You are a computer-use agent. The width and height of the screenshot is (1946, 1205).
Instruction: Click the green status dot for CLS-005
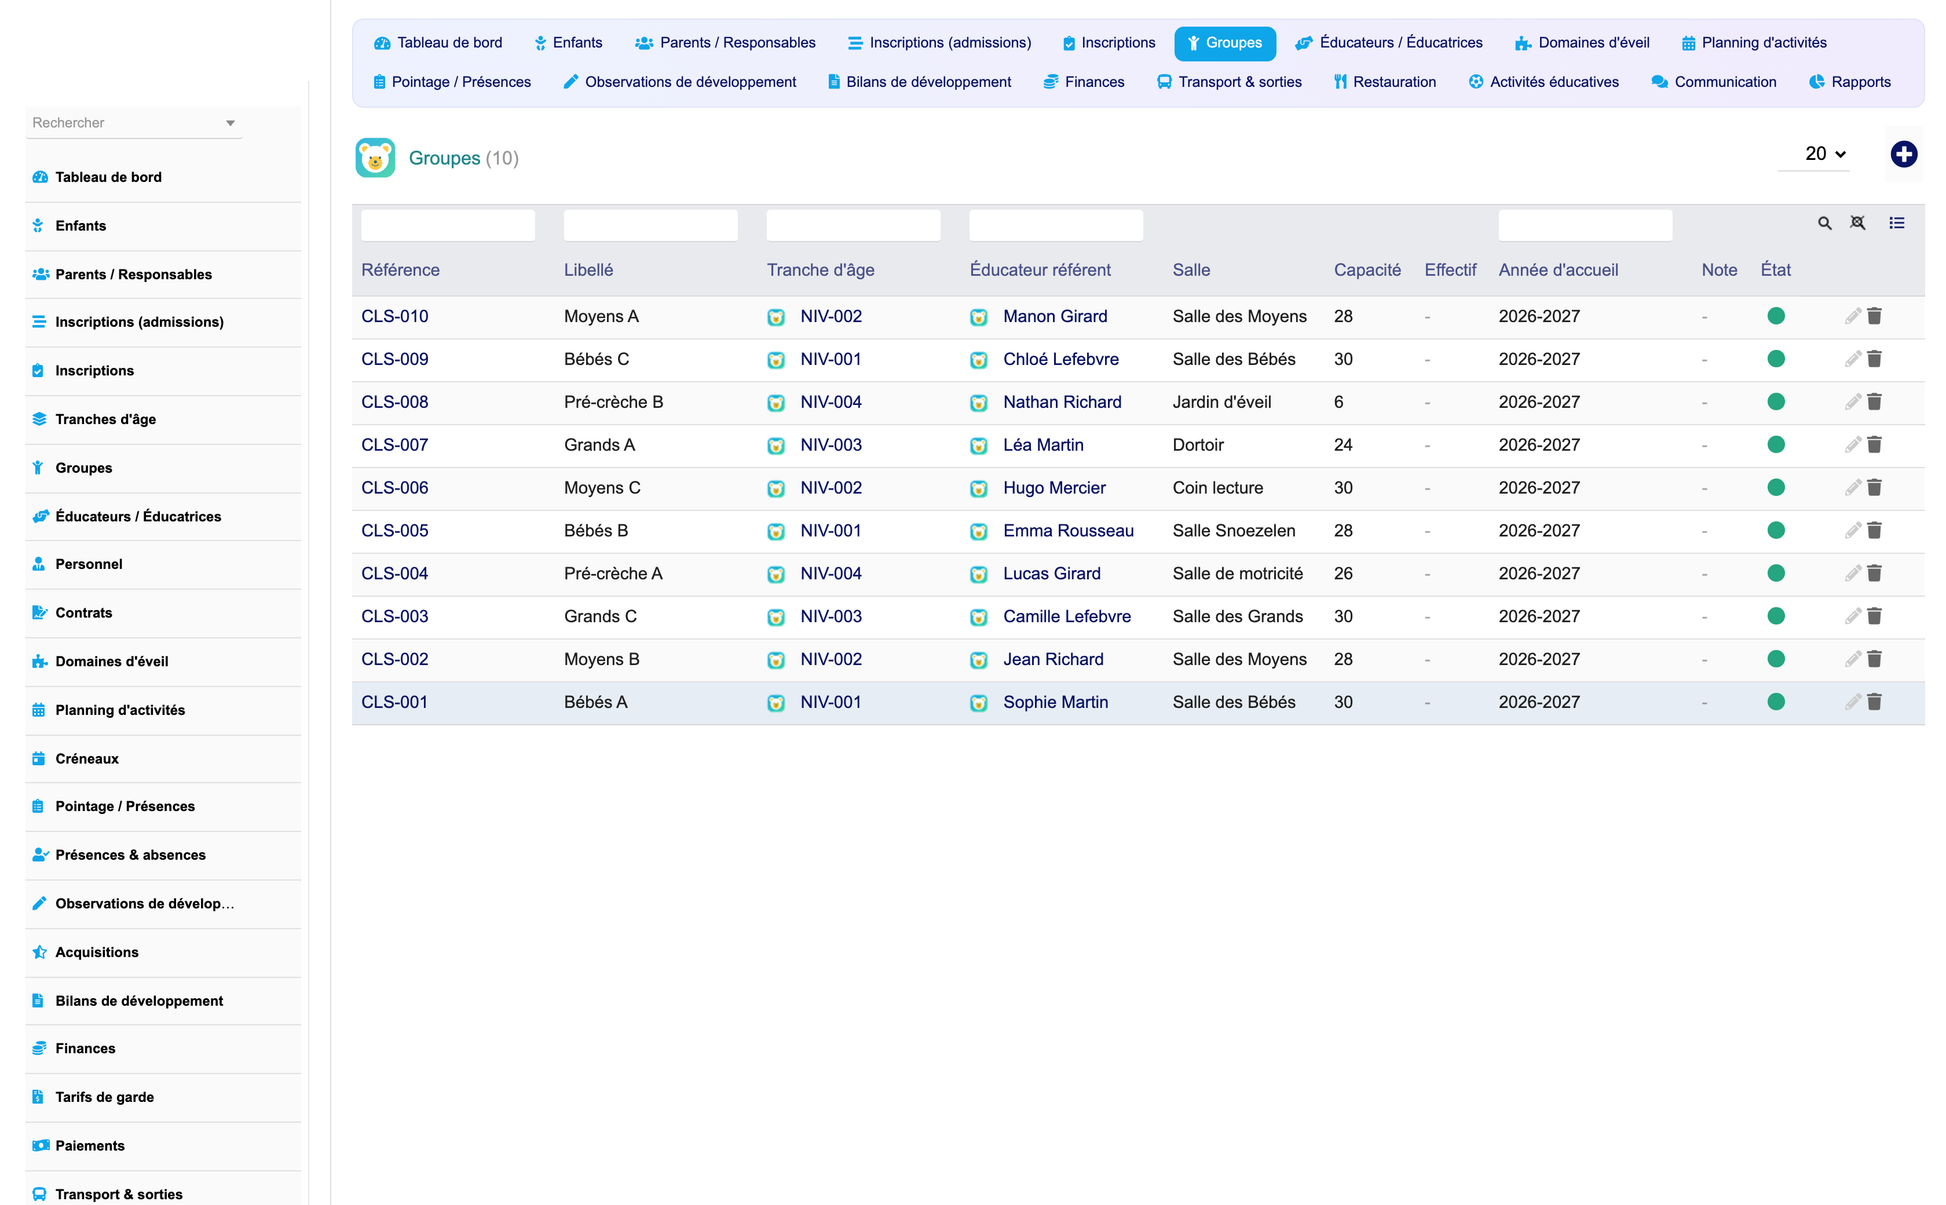pos(1776,531)
